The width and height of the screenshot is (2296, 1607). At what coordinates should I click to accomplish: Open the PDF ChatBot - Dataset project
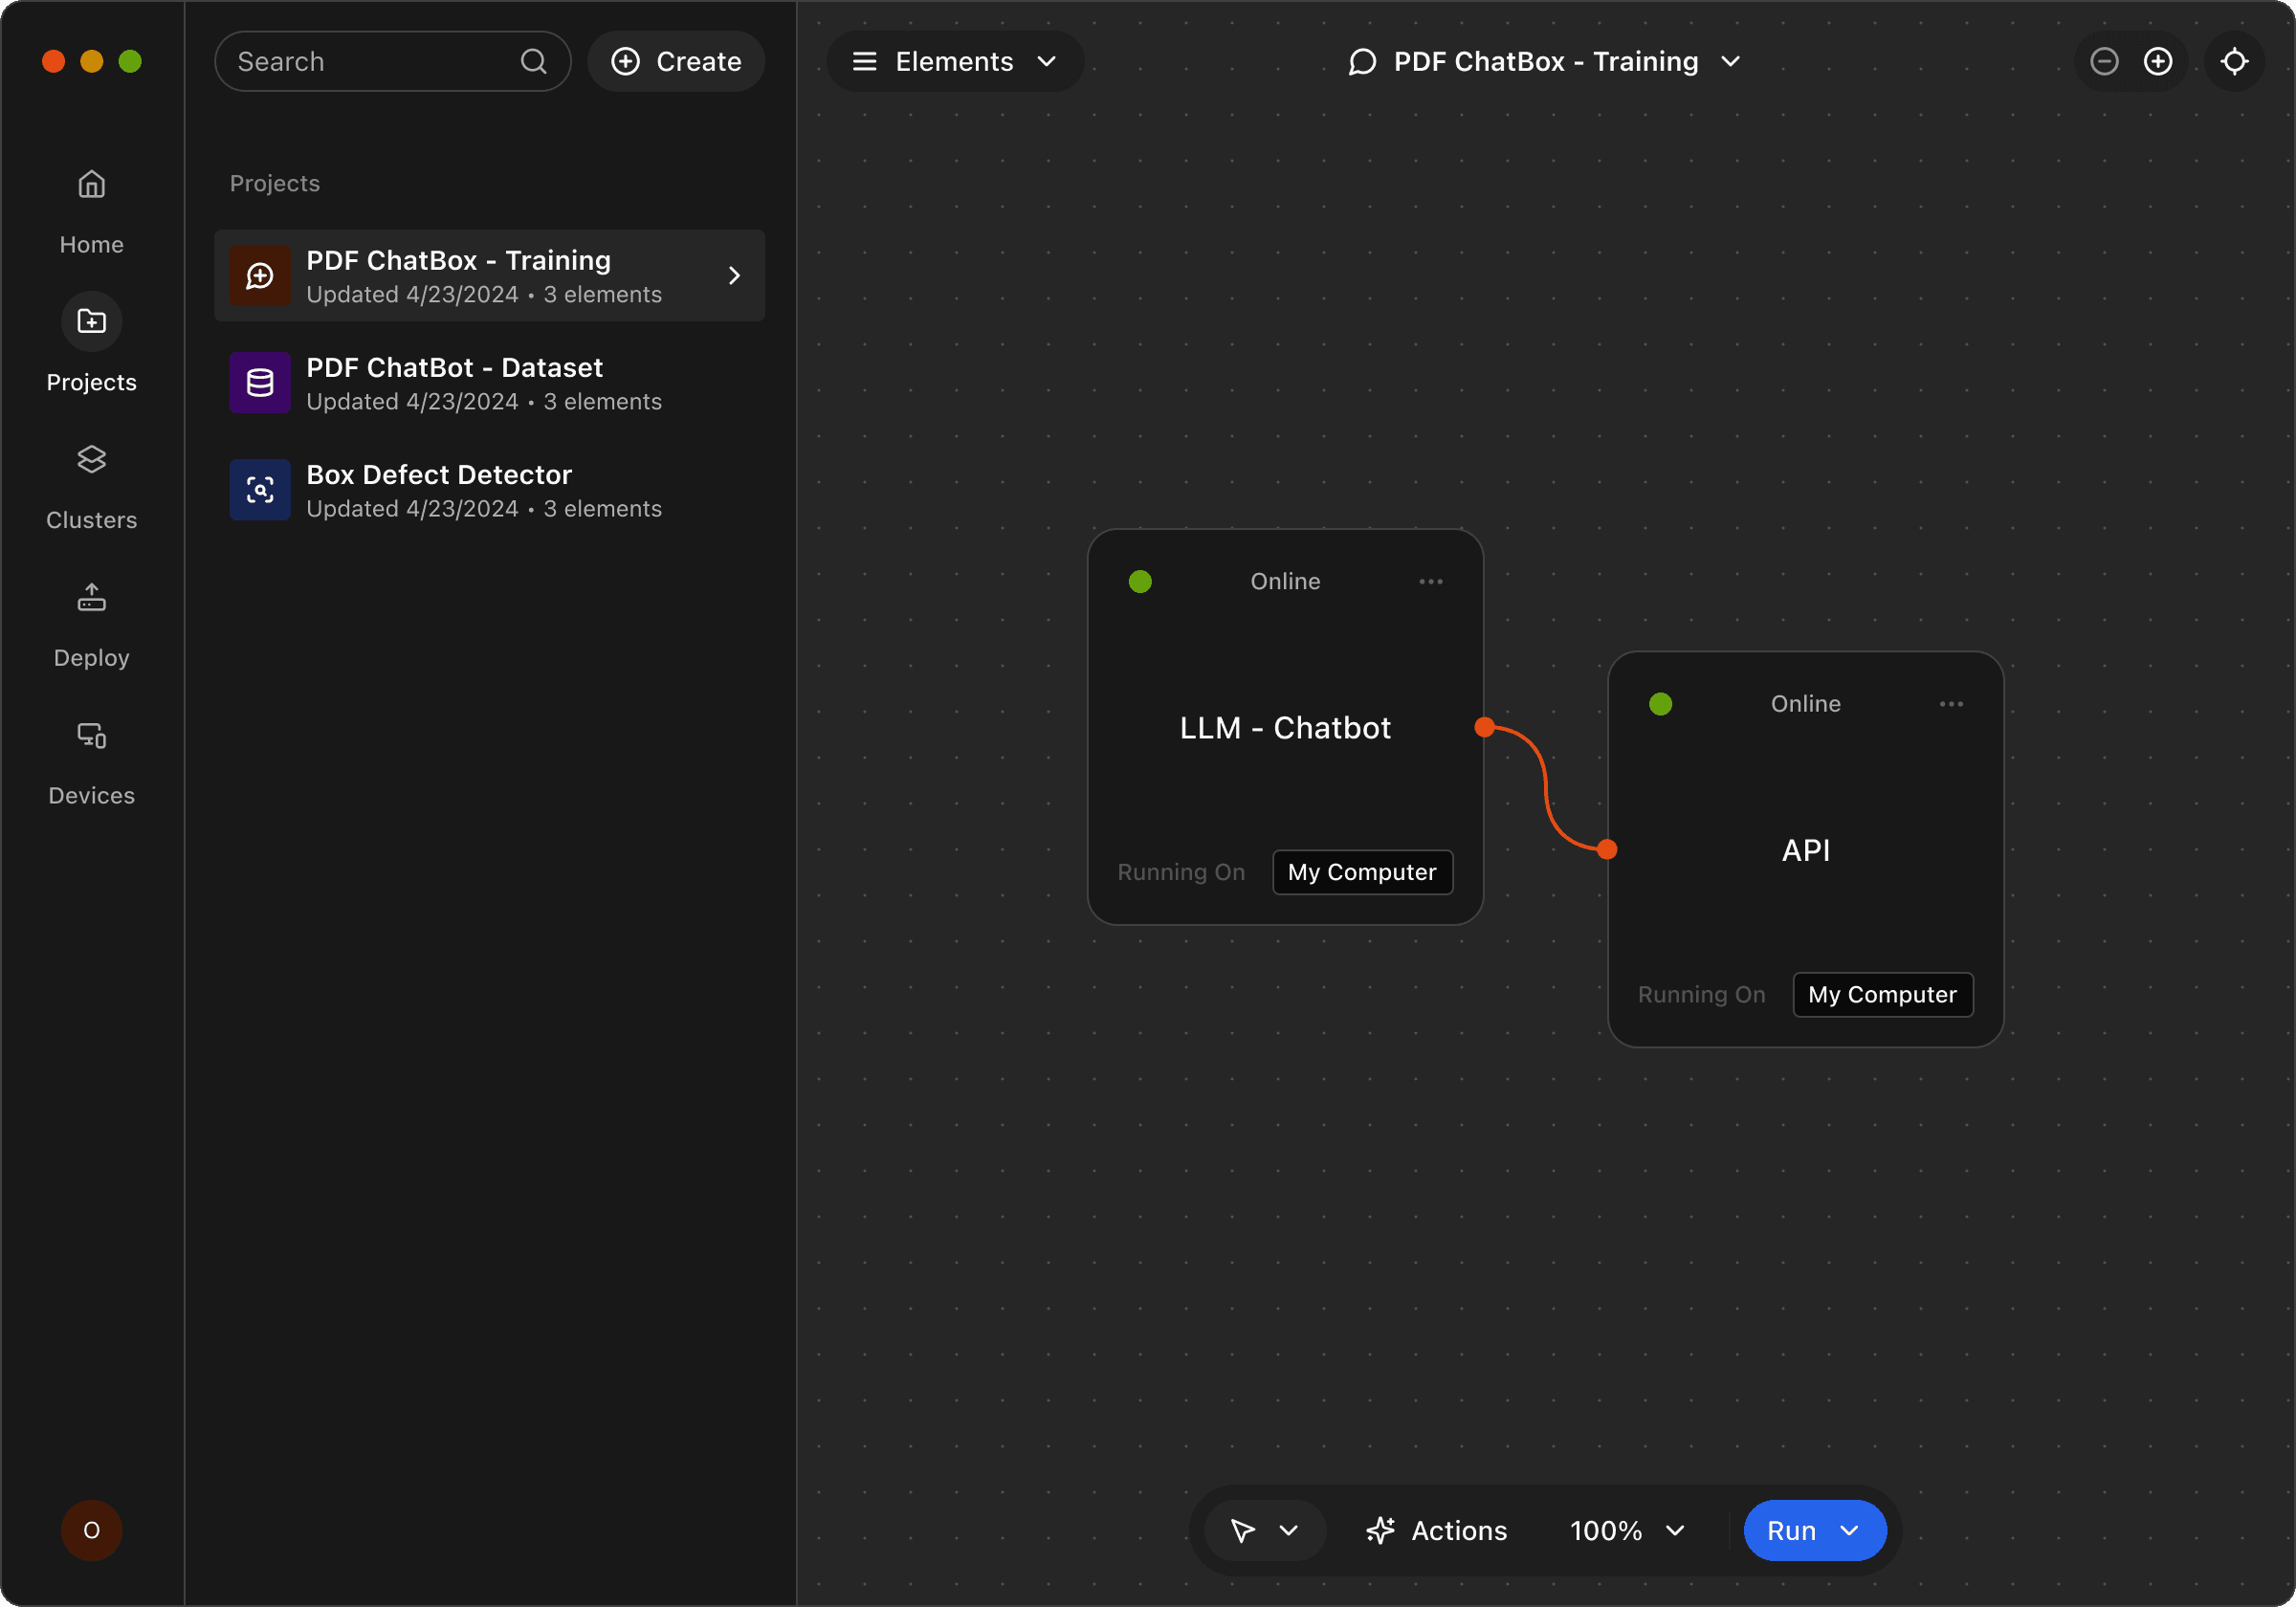click(x=489, y=383)
